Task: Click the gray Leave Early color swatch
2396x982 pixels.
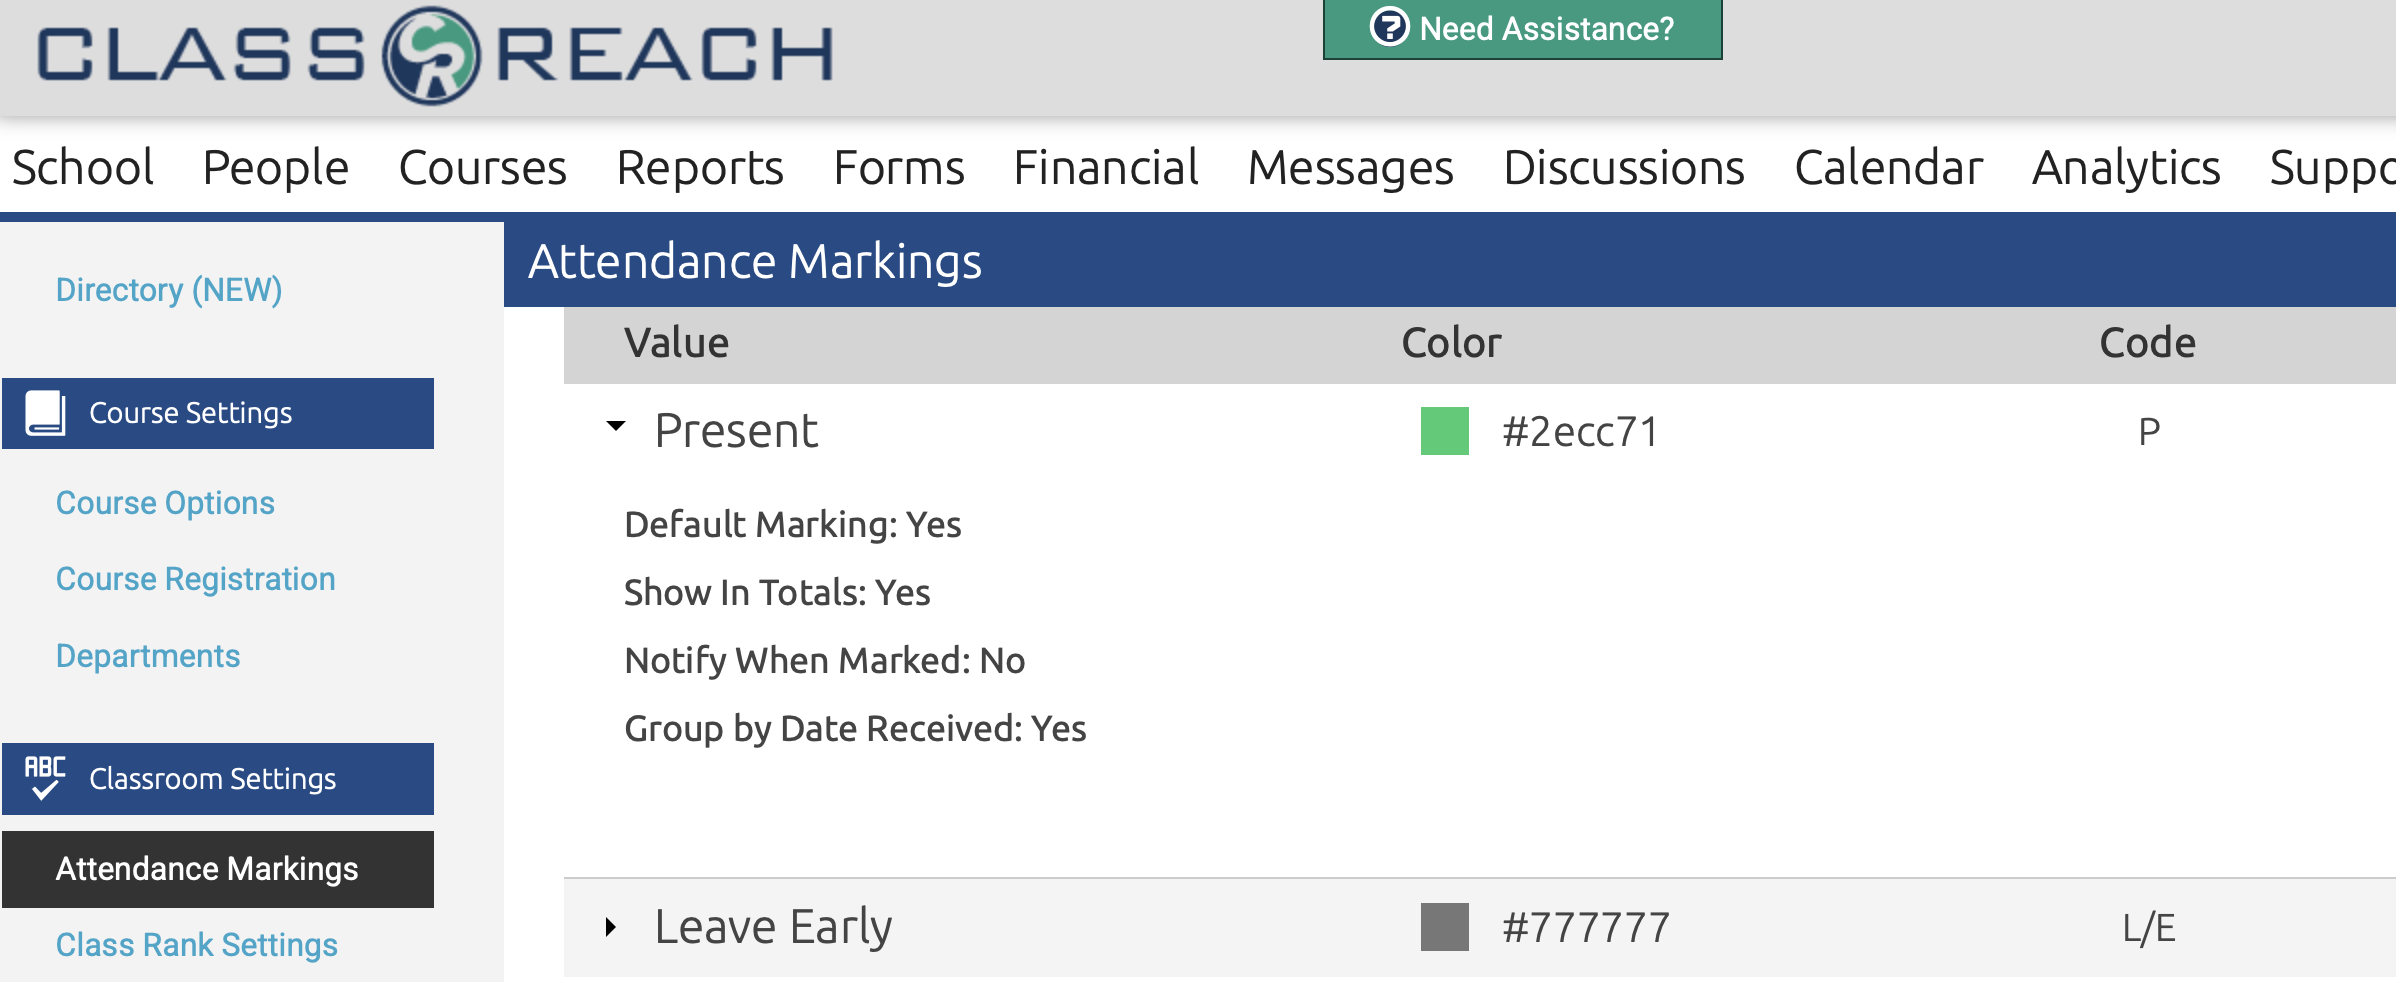Action: pos(1444,927)
